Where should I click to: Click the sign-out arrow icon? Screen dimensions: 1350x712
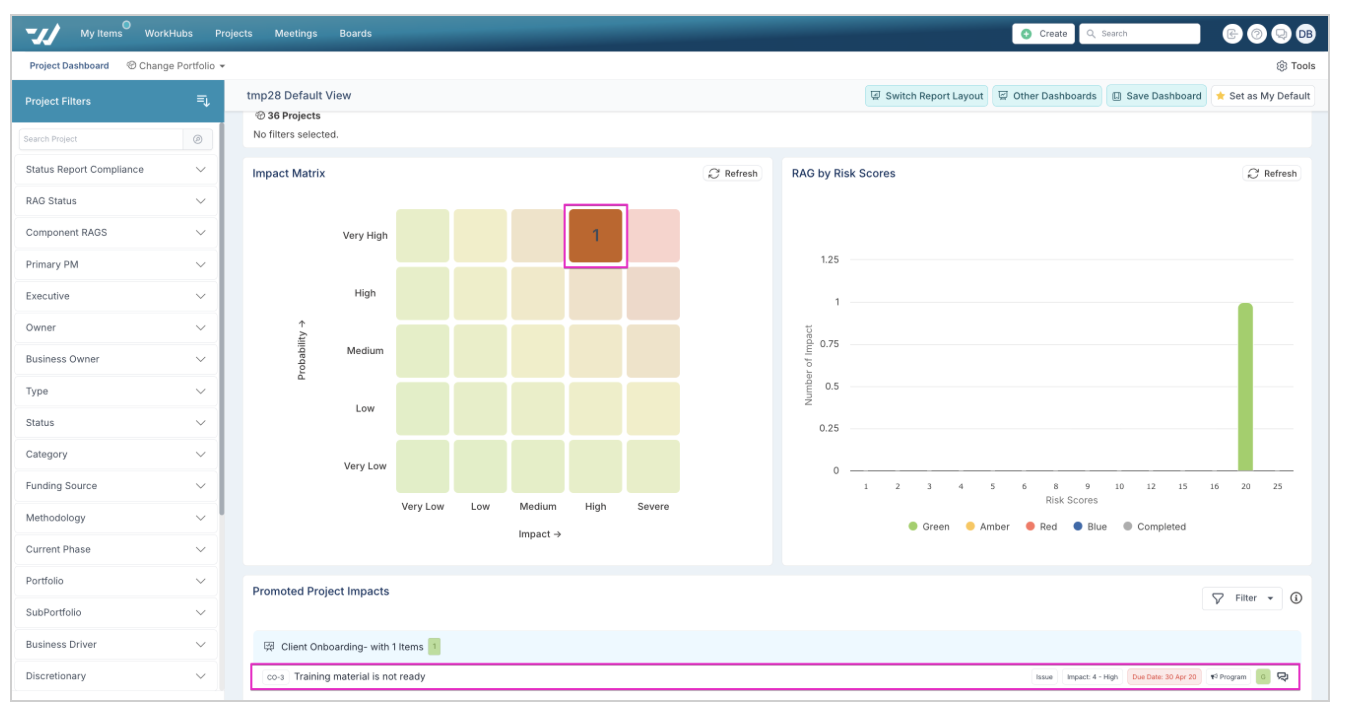click(1232, 34)
